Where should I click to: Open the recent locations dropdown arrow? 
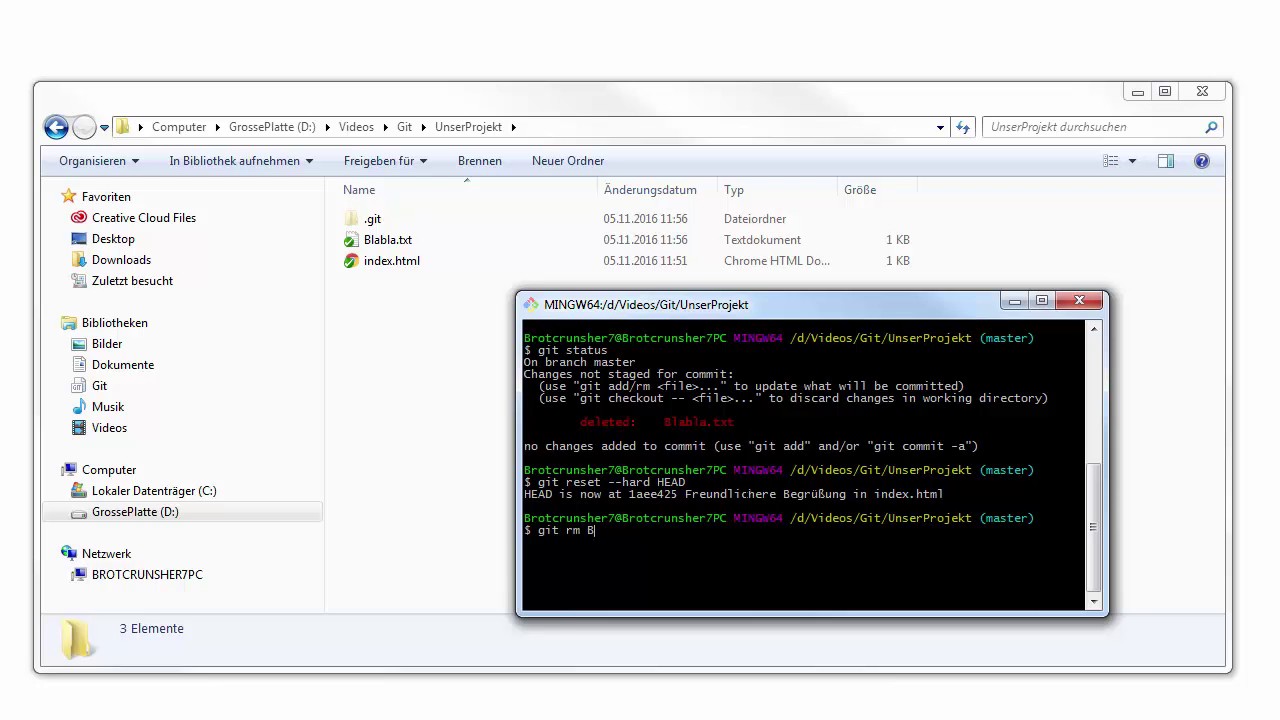click(104, 128)
